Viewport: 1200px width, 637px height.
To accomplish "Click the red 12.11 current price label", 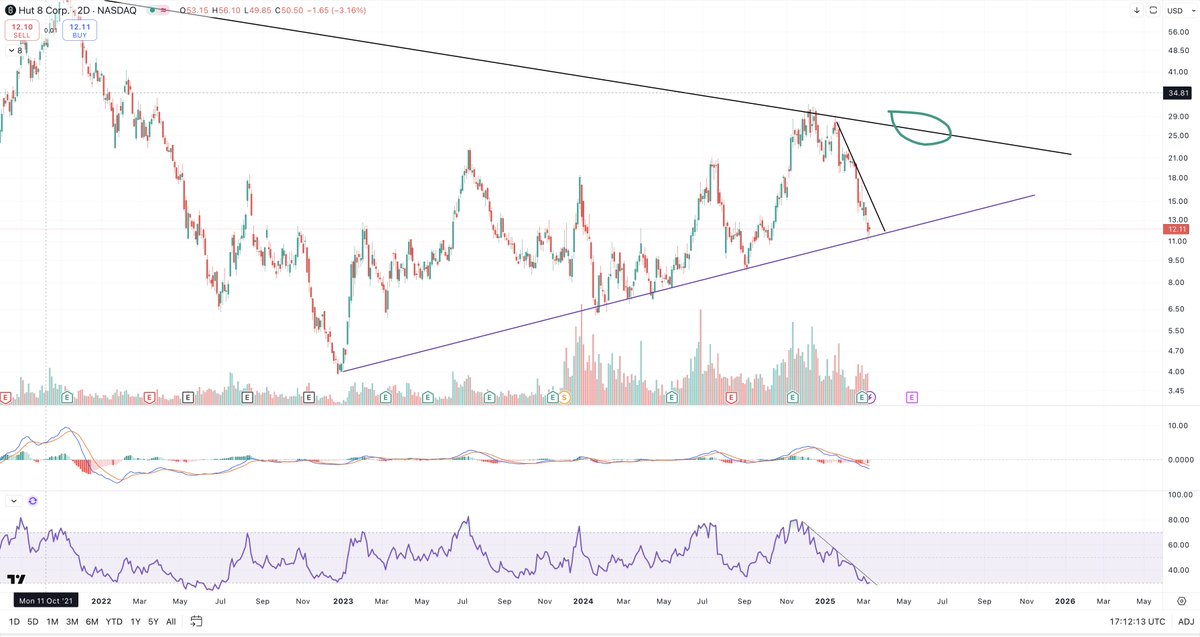I will 1177,229.
